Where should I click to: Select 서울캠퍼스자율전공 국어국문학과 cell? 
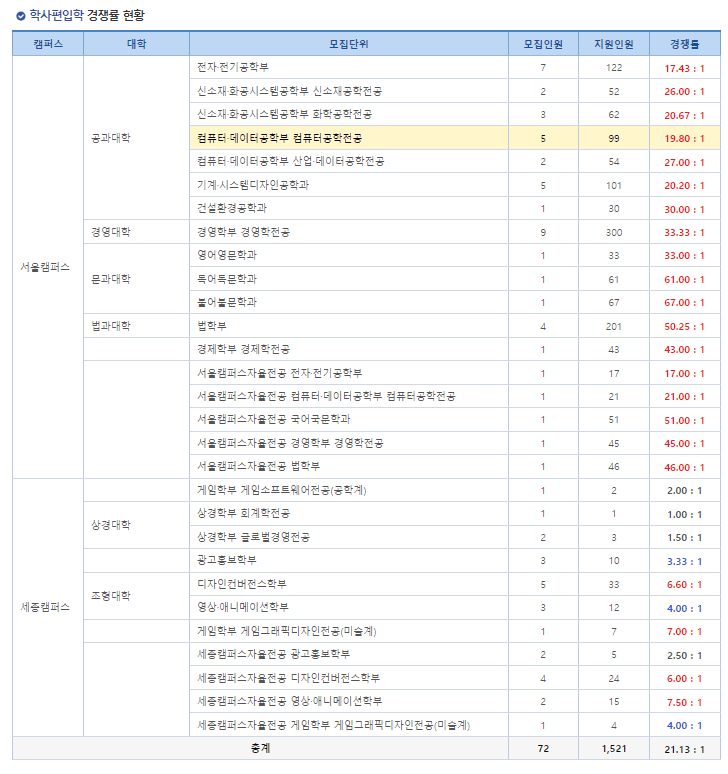349,420
